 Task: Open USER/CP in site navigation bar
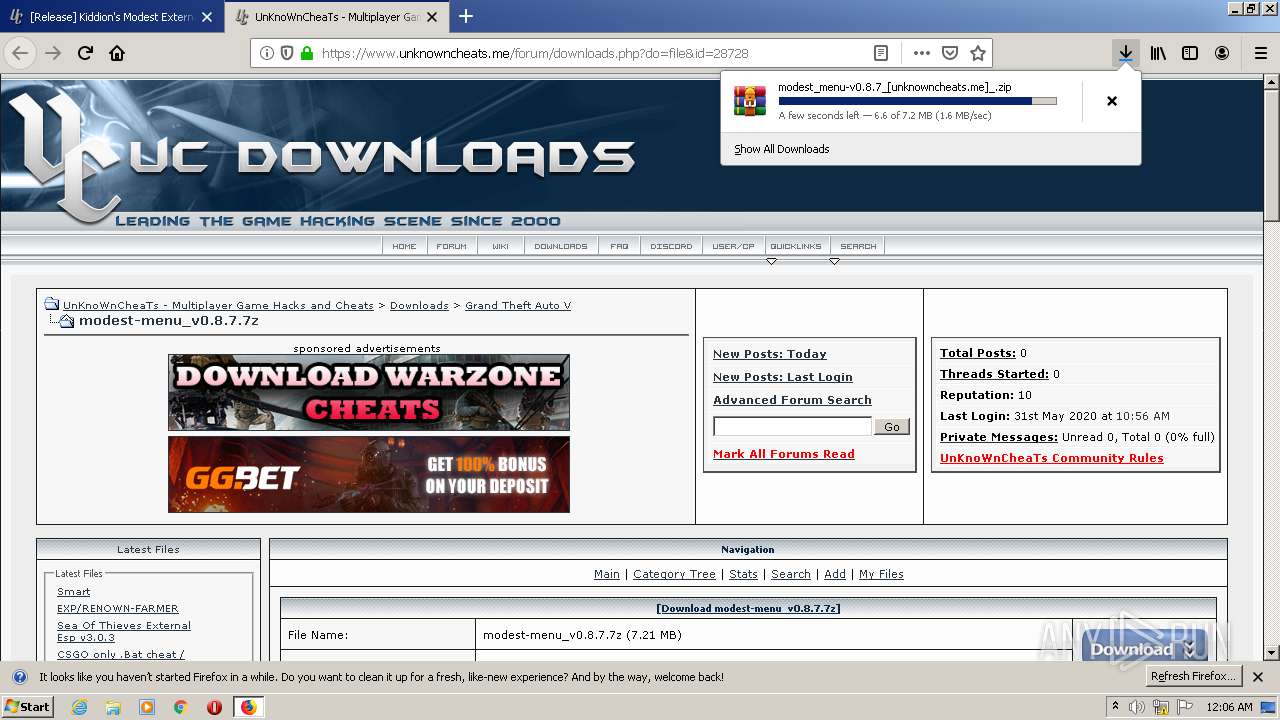734,246
